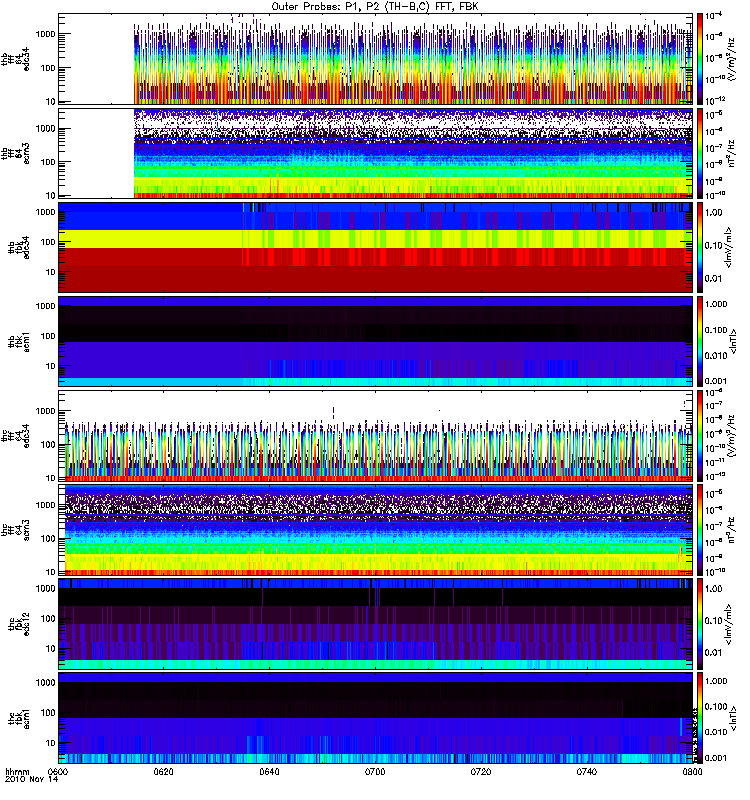This screenshot has width=750, height=800.
Task: Click '<|nT|>' unit label of thb fbk scm1
Action: pyautogui.click(x=734, y=341)
